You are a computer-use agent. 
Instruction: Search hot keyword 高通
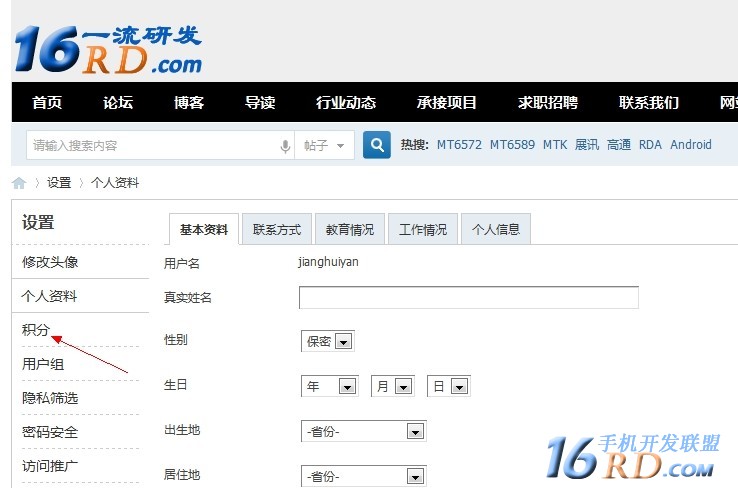[619, 144]
